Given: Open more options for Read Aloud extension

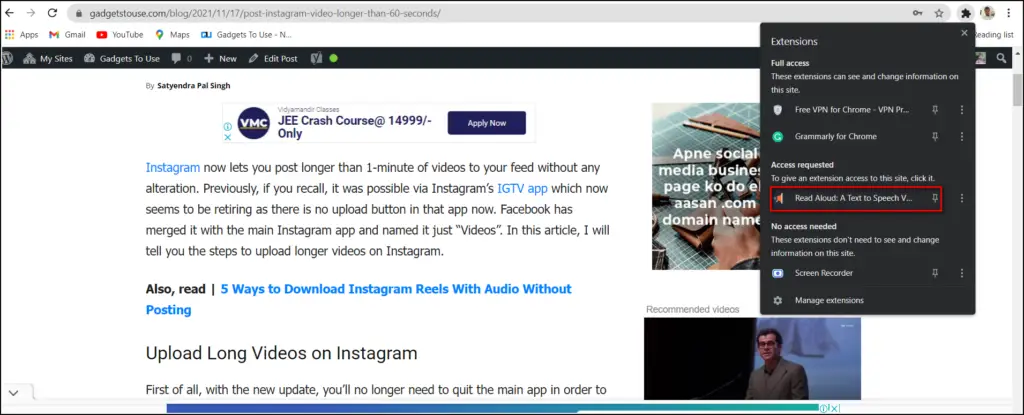Looking at the screenshot, I should [x=961, y=198].
